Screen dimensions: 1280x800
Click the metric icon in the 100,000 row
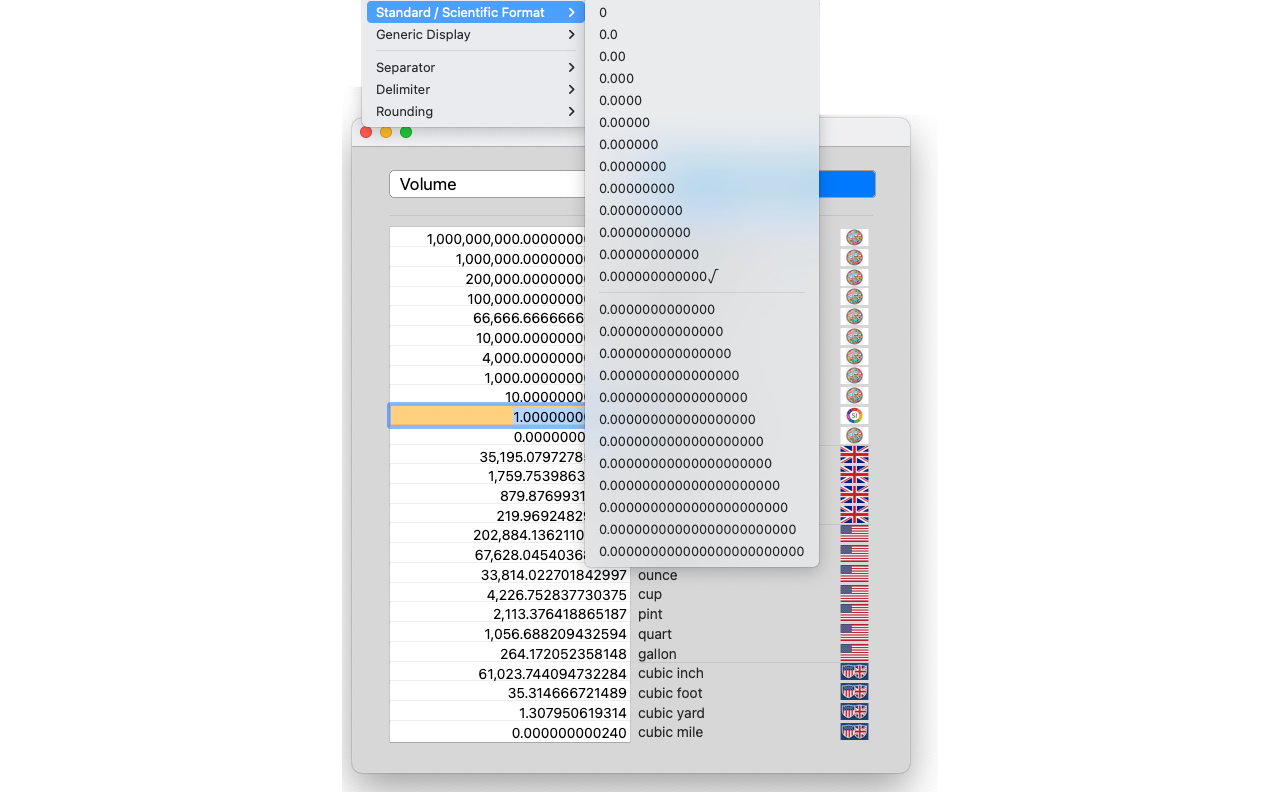point(854,297)
